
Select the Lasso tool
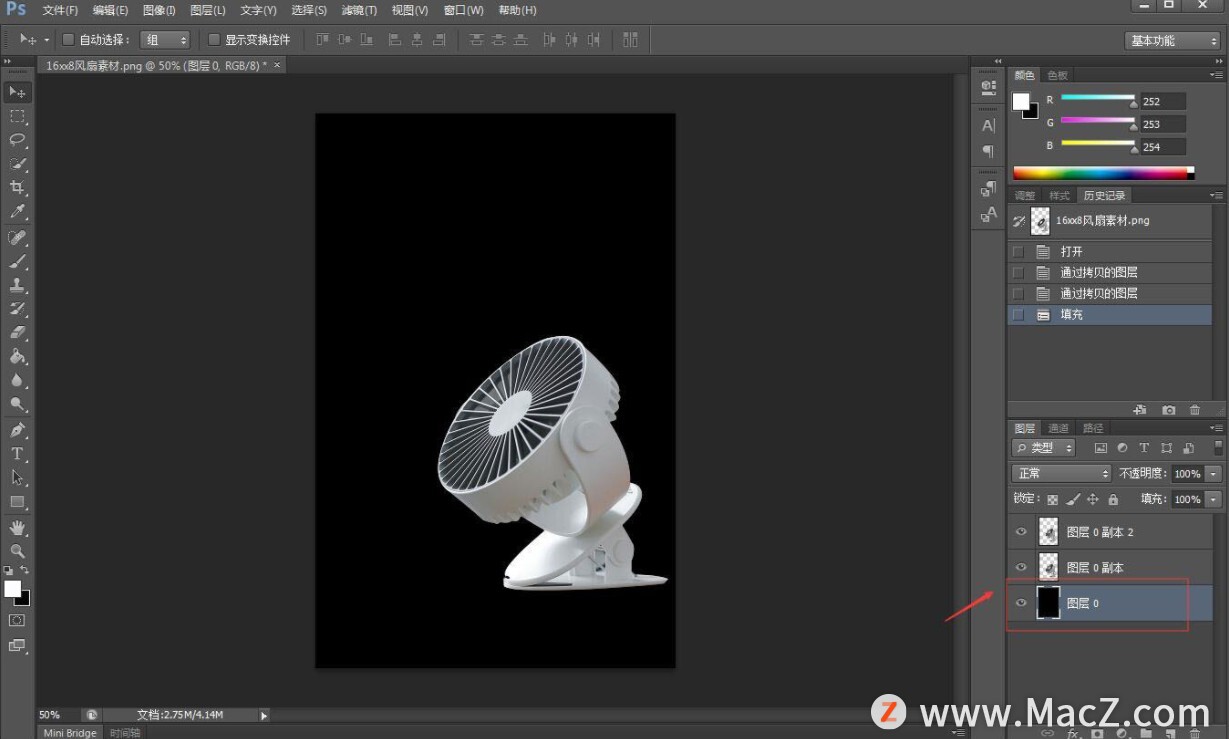pos(17,140)
